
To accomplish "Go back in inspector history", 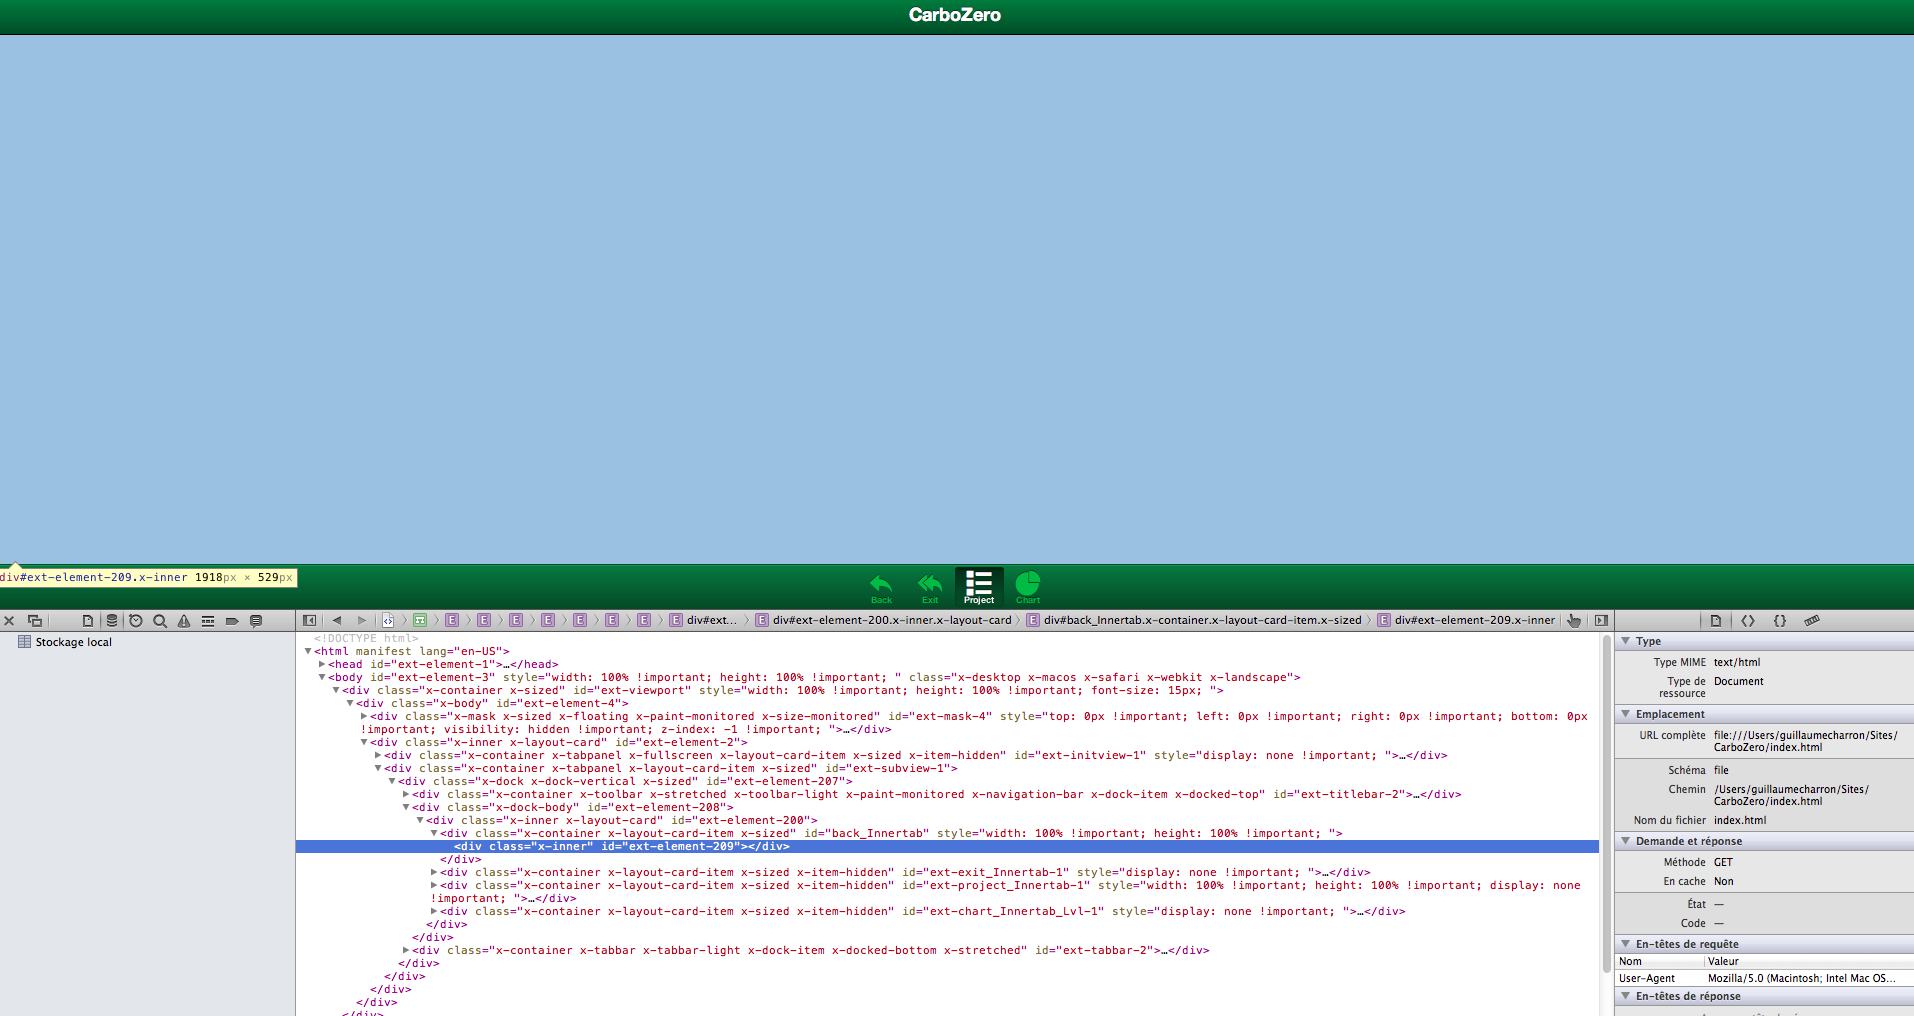I will pyautogui.click(x=337, y=620).
